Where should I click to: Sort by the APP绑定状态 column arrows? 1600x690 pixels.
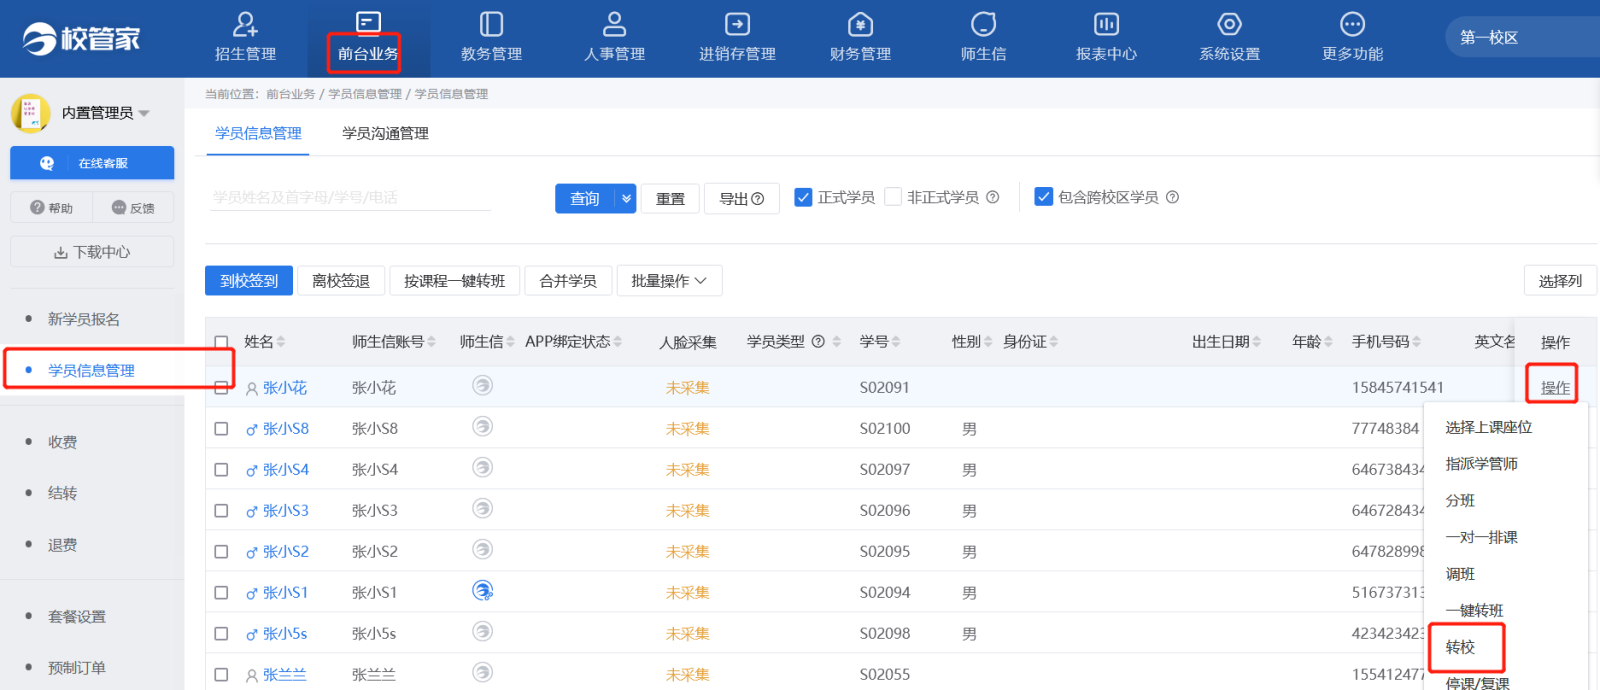point(618,342)
